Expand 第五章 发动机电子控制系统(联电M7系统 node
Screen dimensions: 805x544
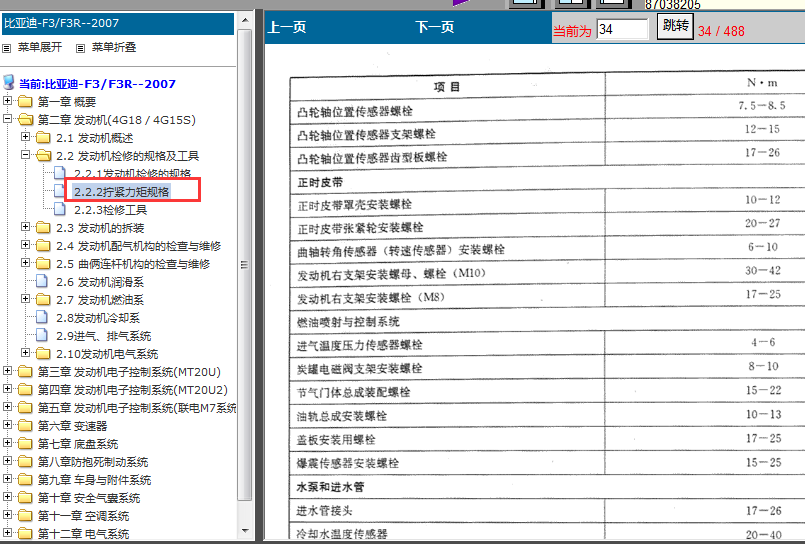7,406
